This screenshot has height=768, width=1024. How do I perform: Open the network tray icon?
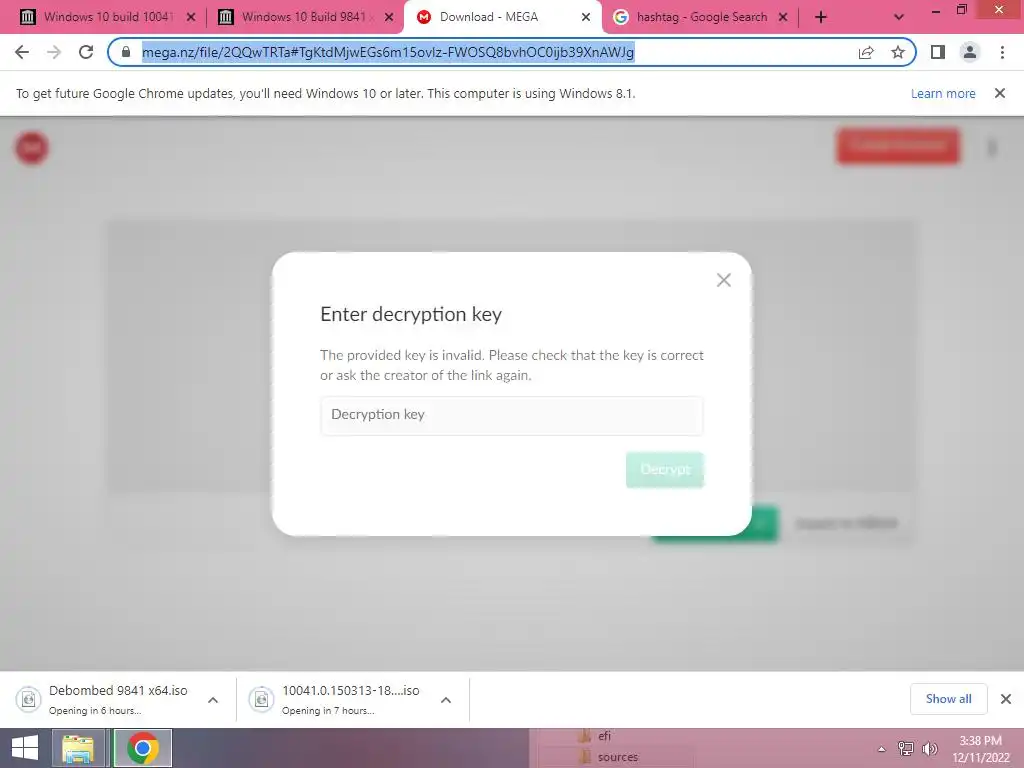tap(906, 748)
